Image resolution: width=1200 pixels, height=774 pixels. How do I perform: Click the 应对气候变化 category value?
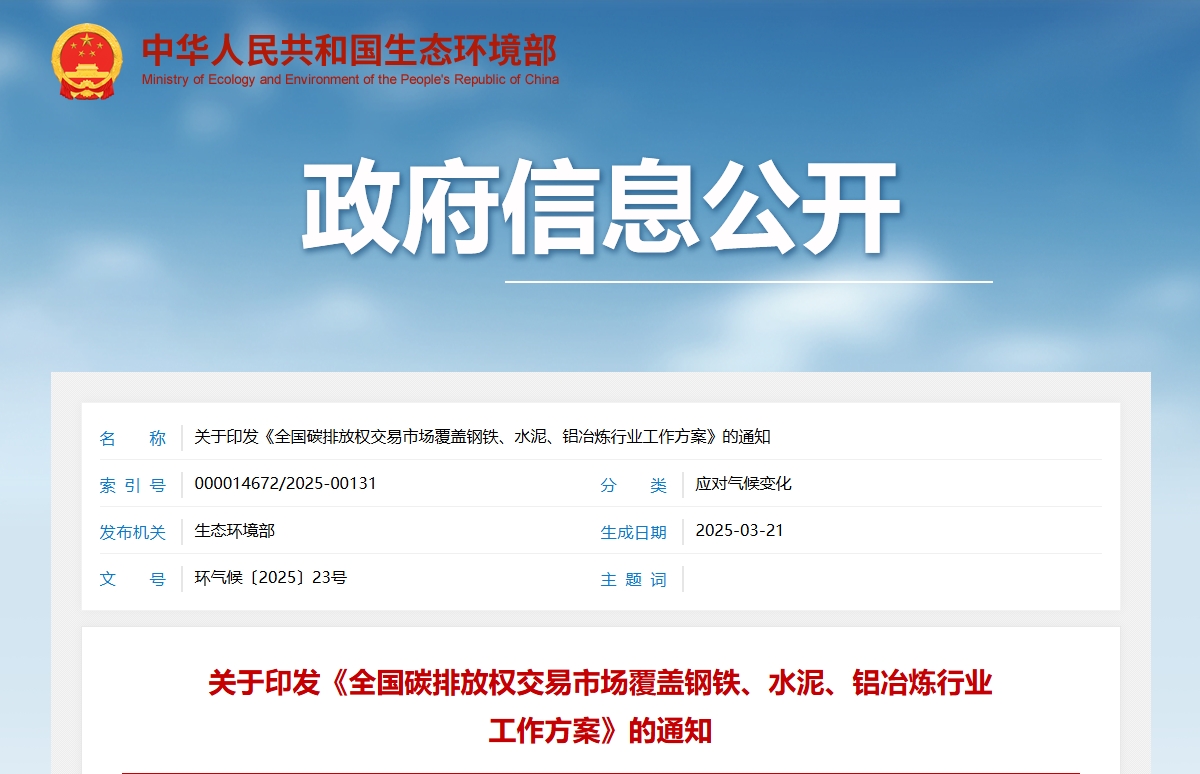click(x=743, y=484)
